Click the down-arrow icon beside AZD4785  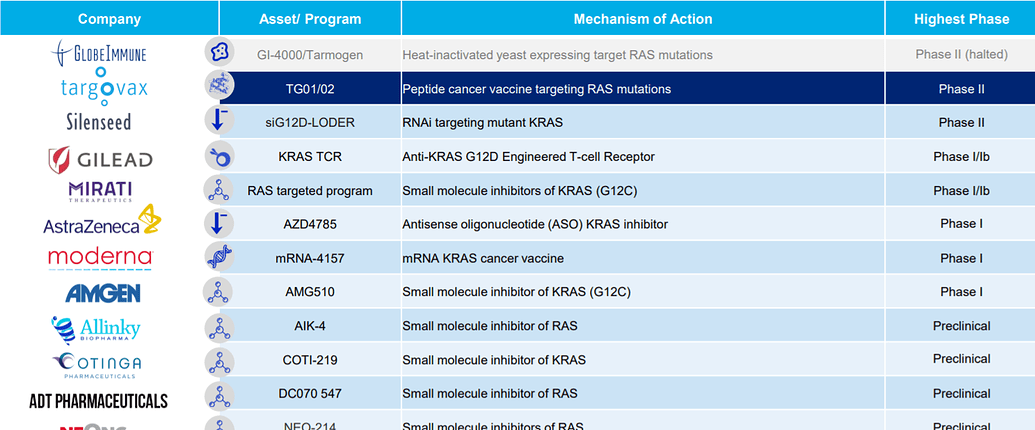218,223
